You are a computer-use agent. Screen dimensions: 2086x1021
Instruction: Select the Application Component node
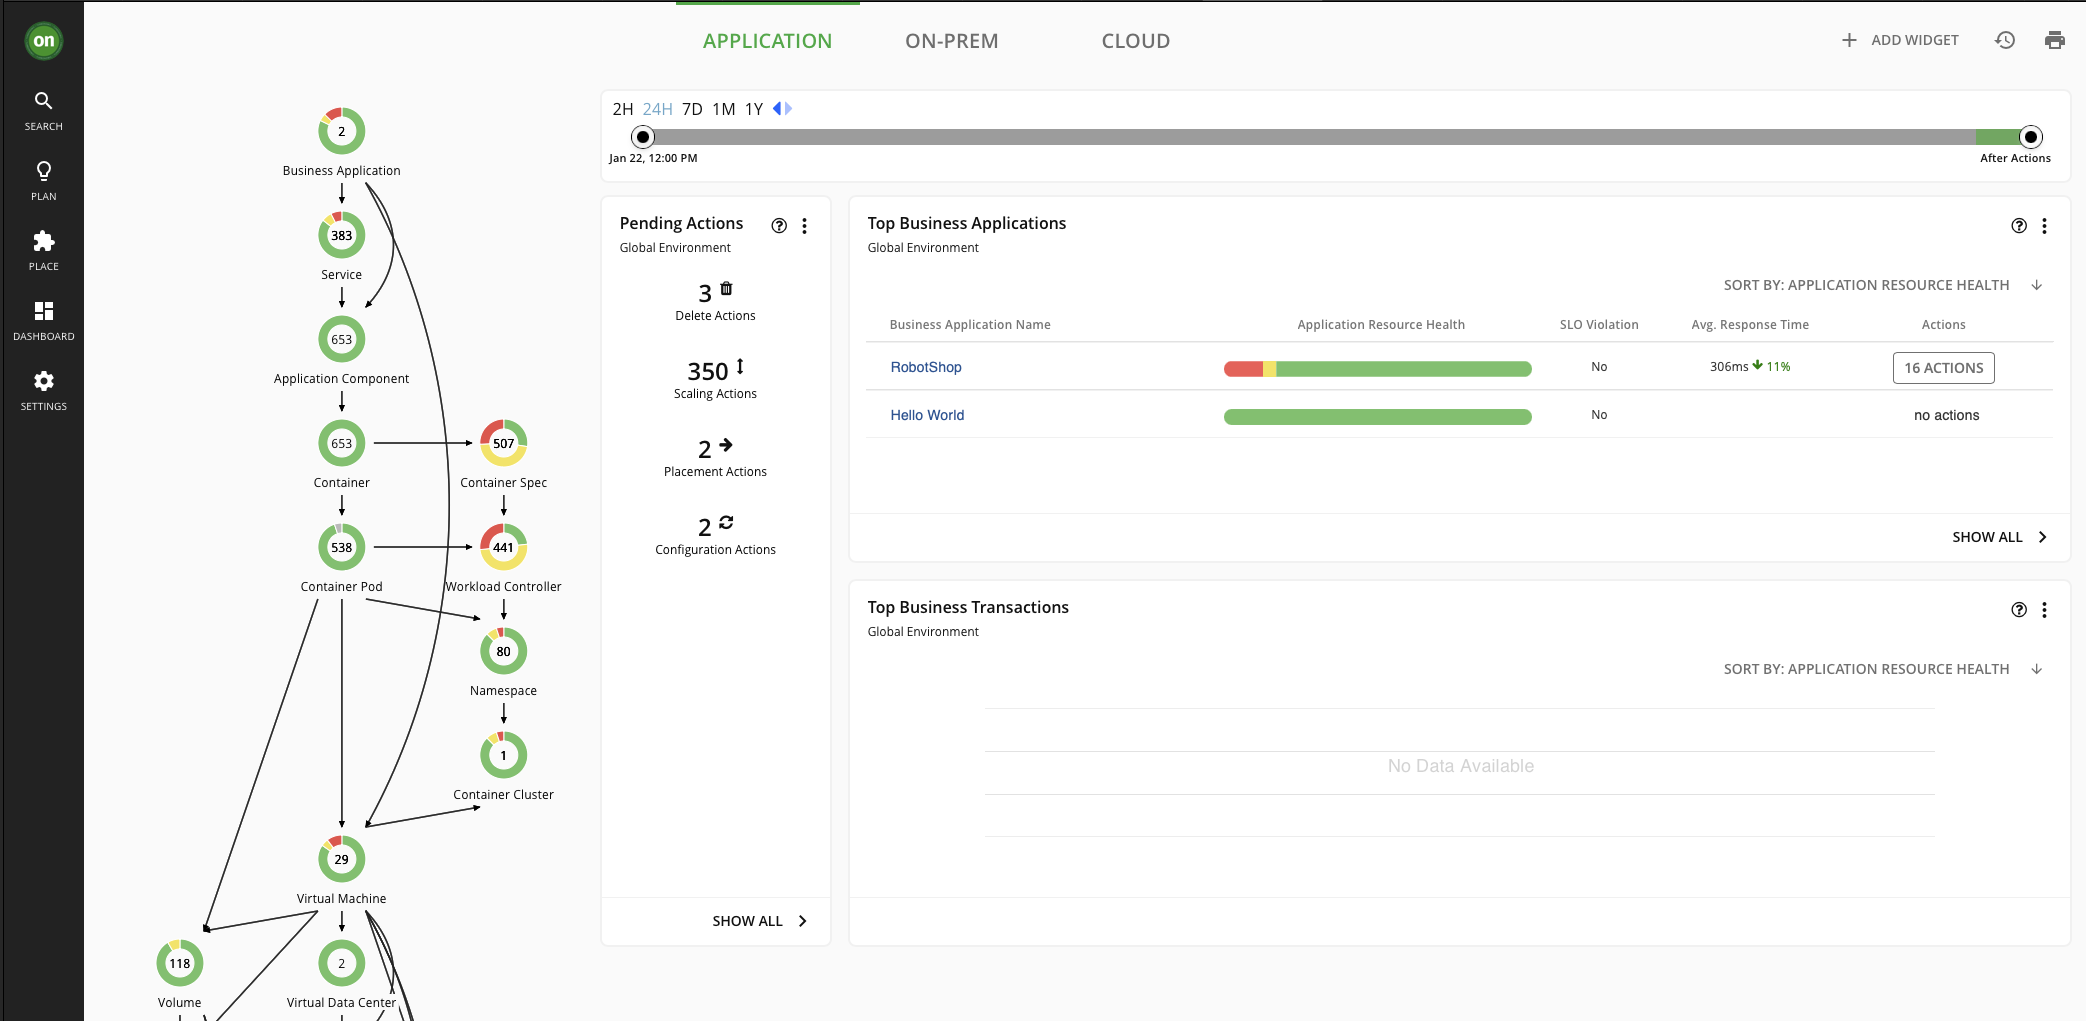(x=342, y=339)
